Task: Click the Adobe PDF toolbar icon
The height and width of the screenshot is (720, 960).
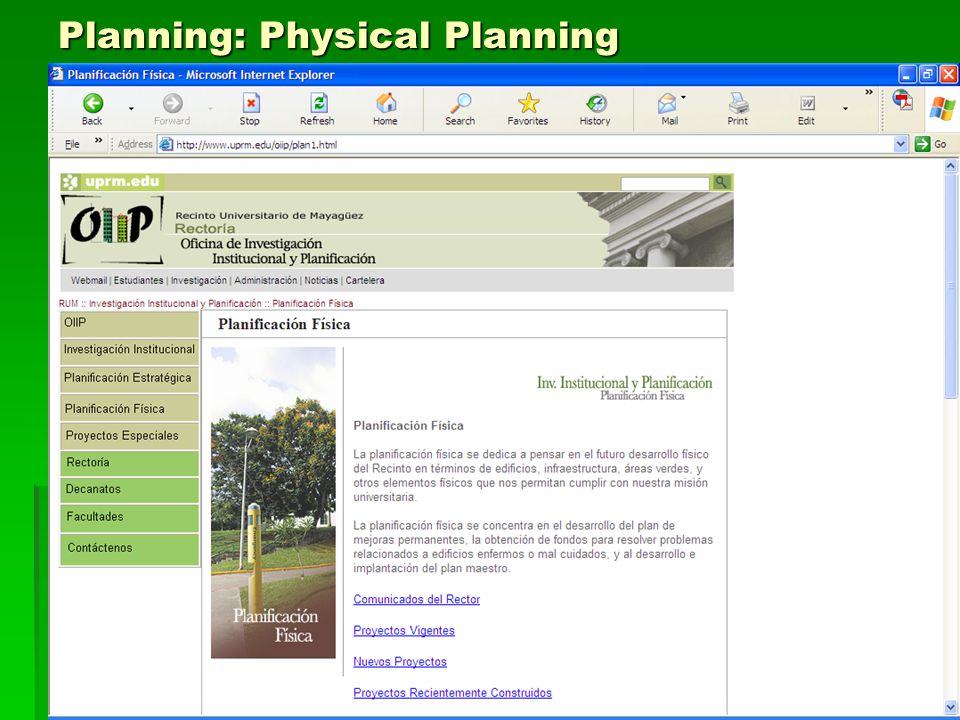Action: 902,100
